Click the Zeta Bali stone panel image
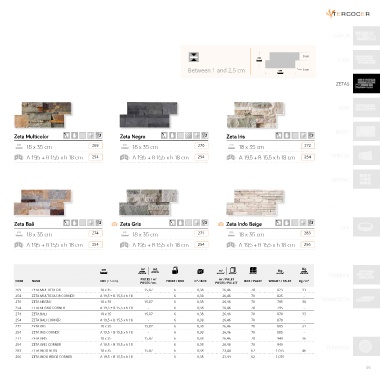The image size is (380, 380). (x=43, y=203)
